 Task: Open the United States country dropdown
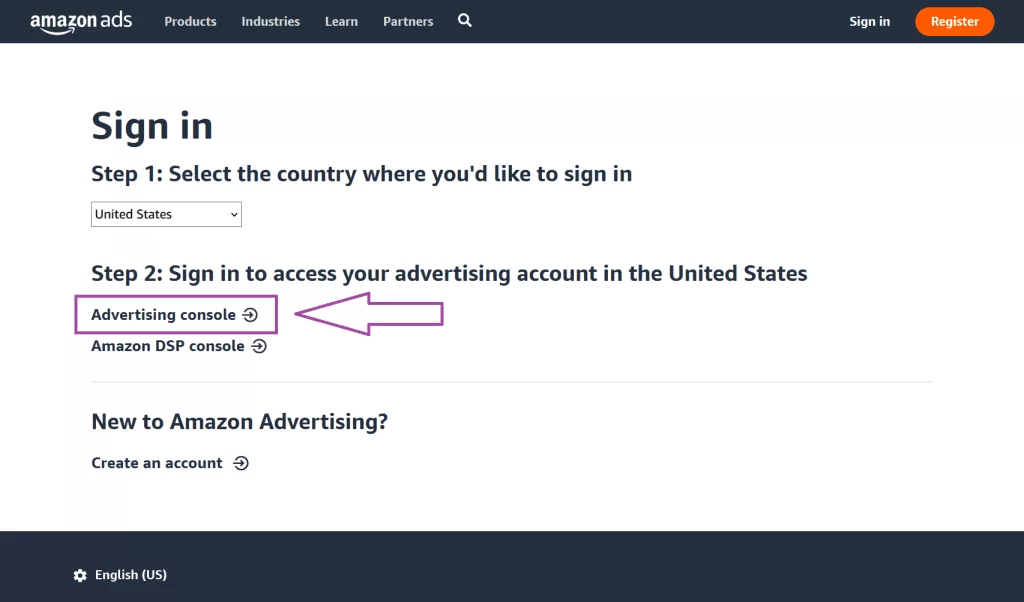pos(166,214)
